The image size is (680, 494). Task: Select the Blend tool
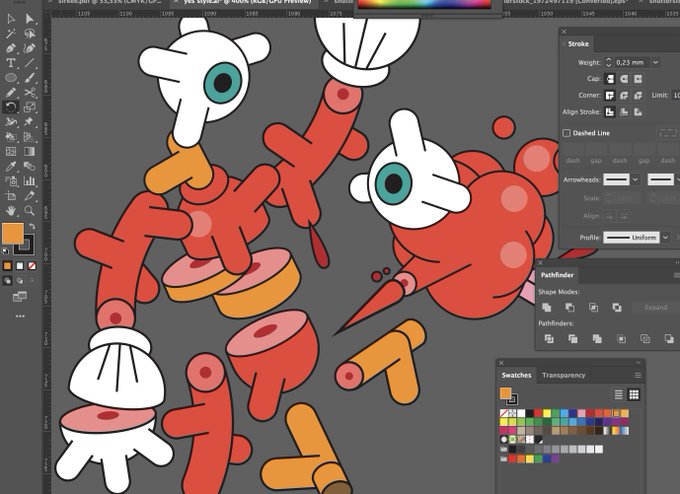(x=29, y=166)
